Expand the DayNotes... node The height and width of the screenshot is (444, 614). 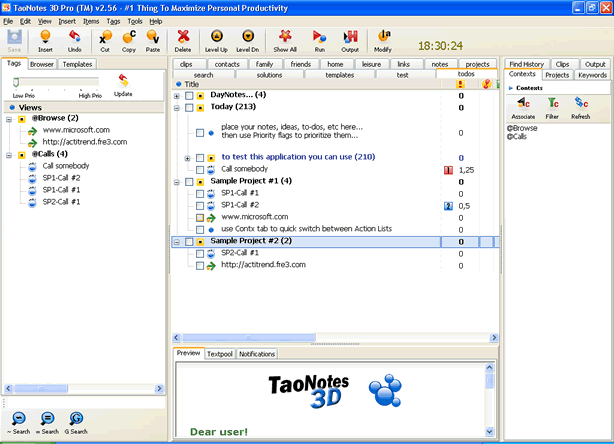177,96
